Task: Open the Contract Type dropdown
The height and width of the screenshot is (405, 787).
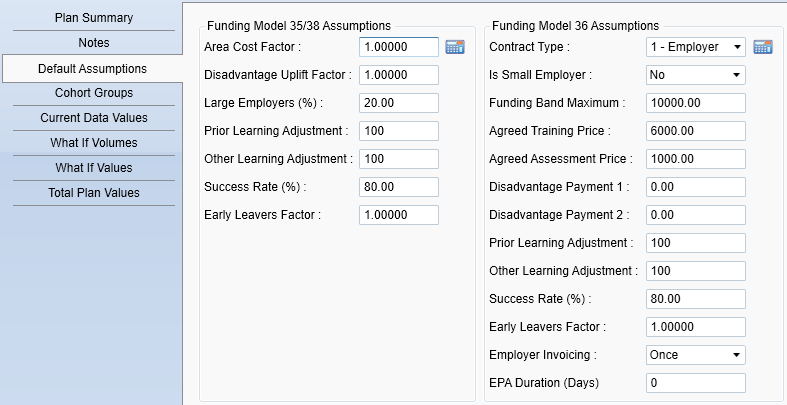Action: click(x=696, y=47)
